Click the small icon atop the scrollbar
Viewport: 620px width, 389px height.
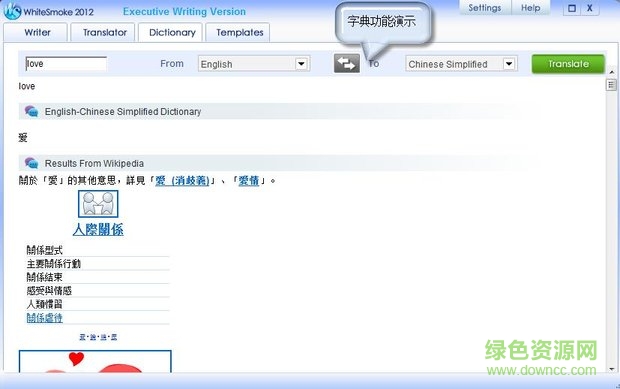(x=611, y=85)
